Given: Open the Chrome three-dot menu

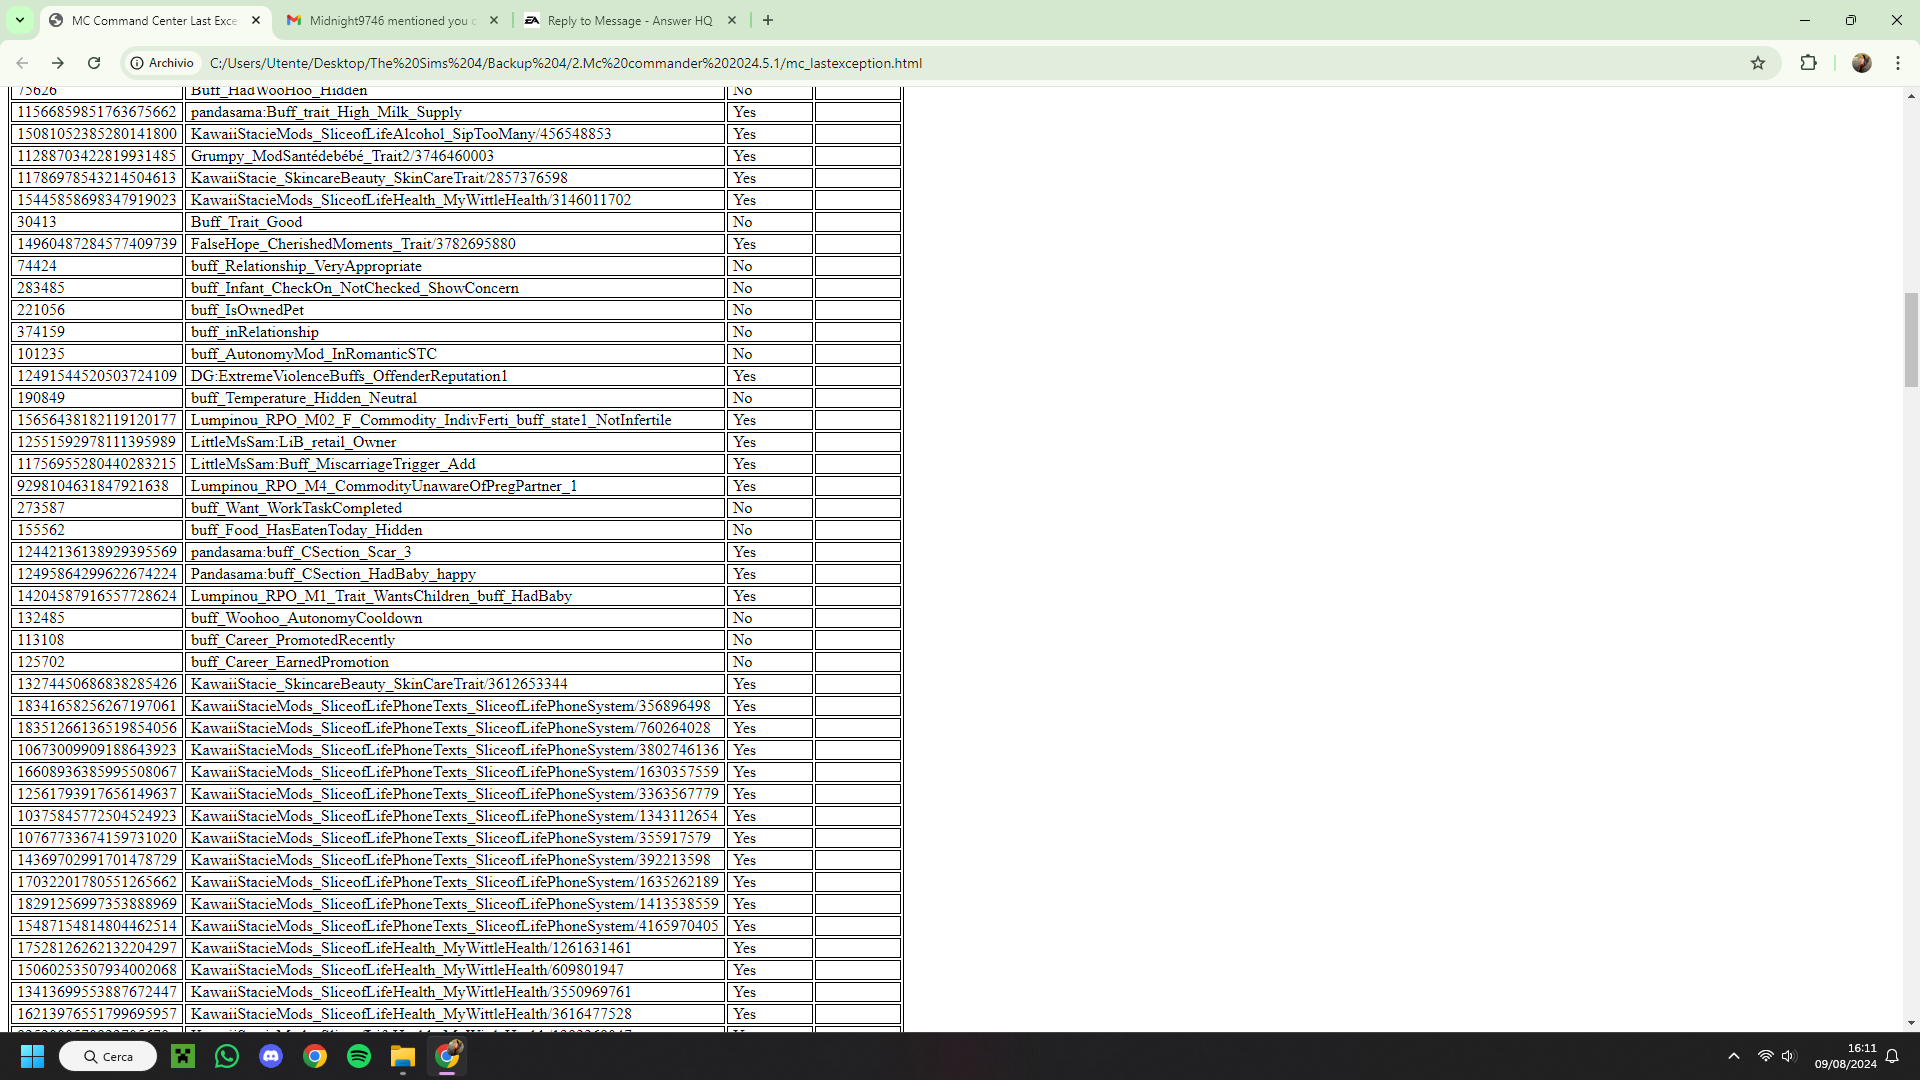Looking at the screenshot, I should pos(1900,63).
